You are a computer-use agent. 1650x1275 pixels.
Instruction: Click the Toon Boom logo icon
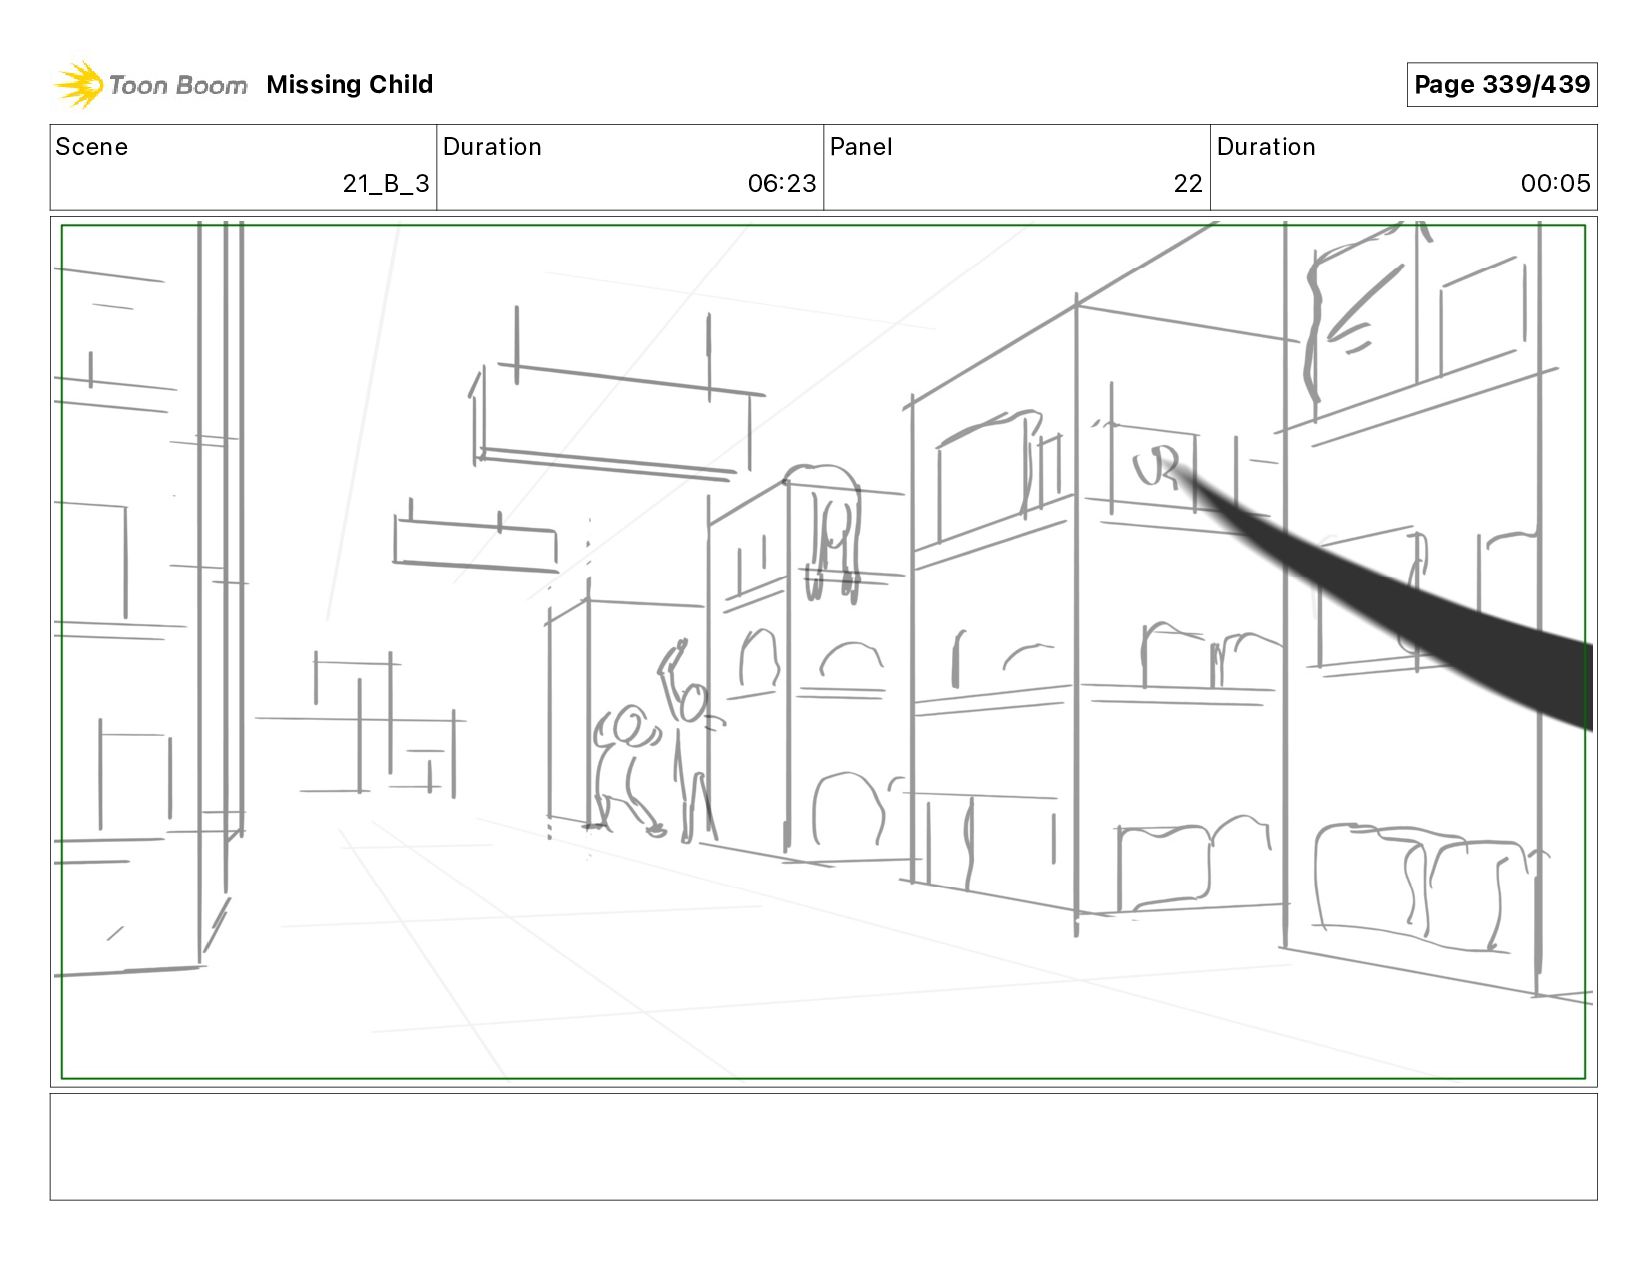tap(79, 84)
